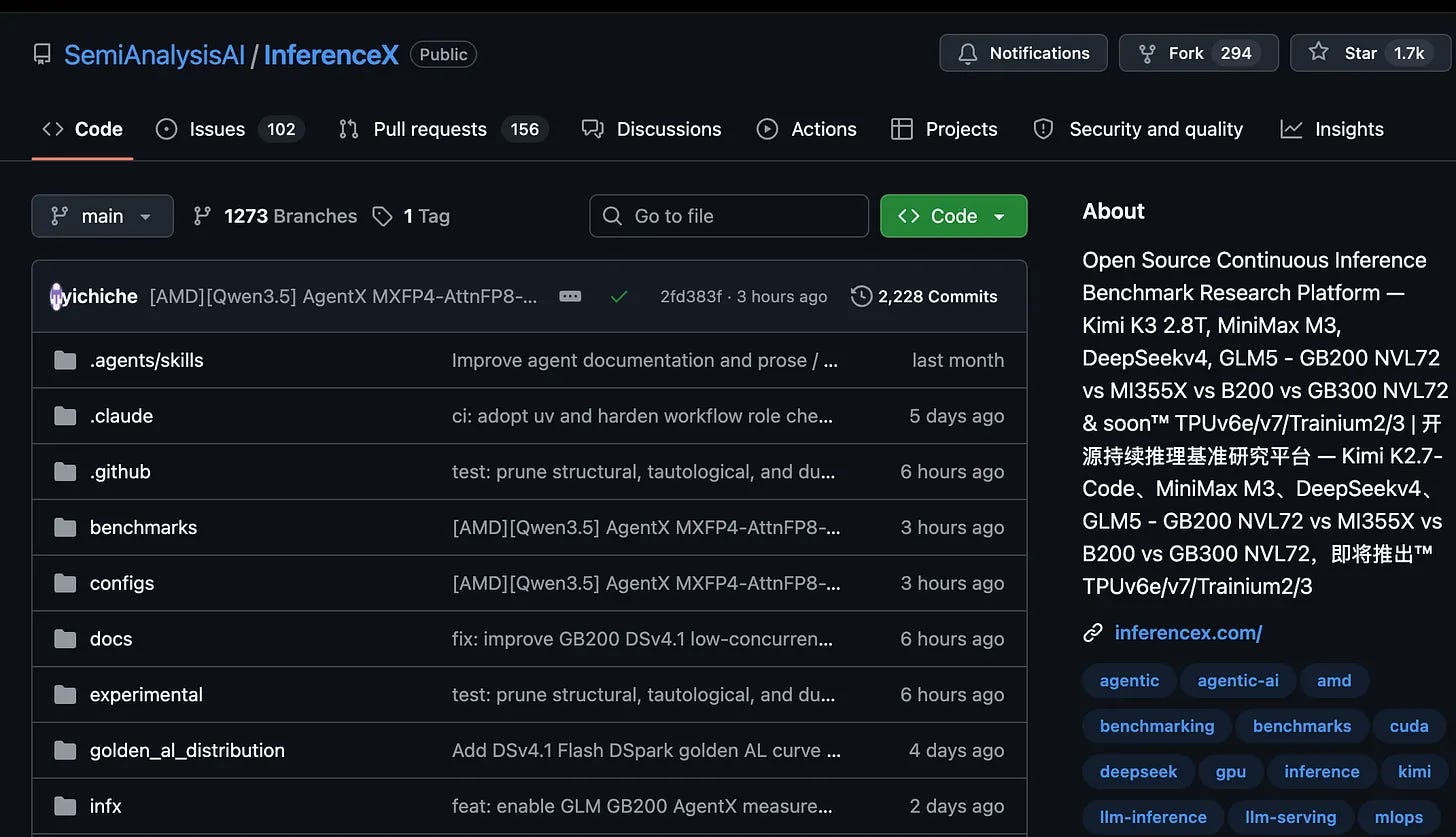Open the docs folder
Viewport: 1456px width, 837px height.
point(110,639)
